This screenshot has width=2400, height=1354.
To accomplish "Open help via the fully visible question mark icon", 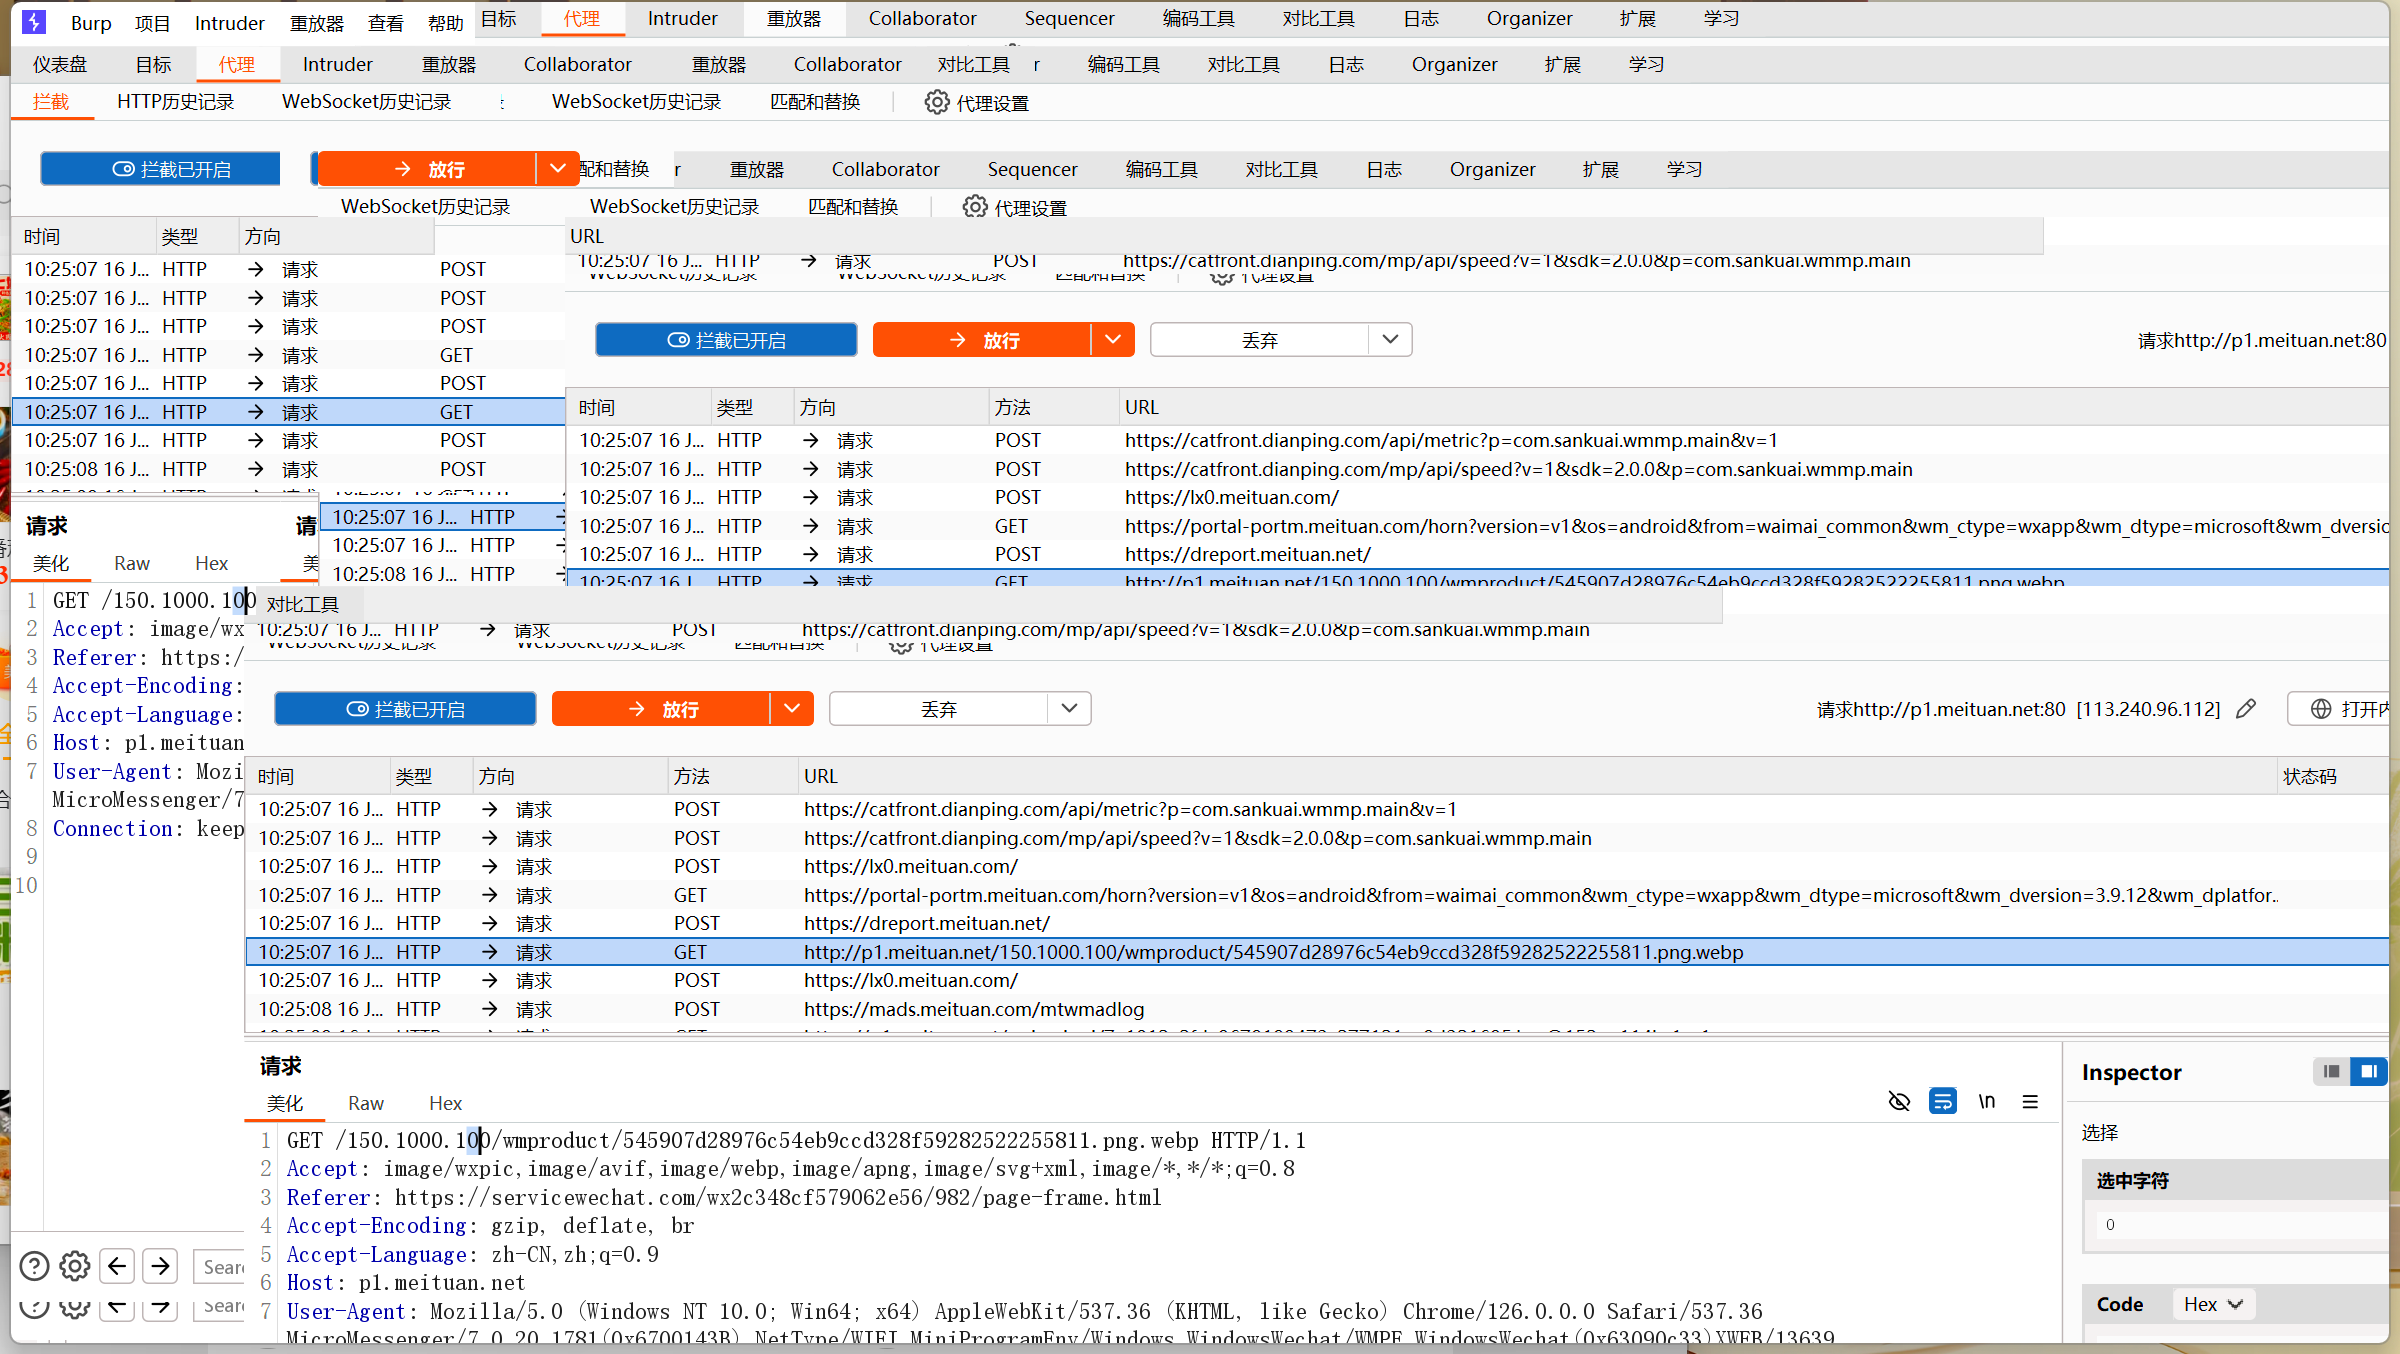I will [x=34, y=1266].
